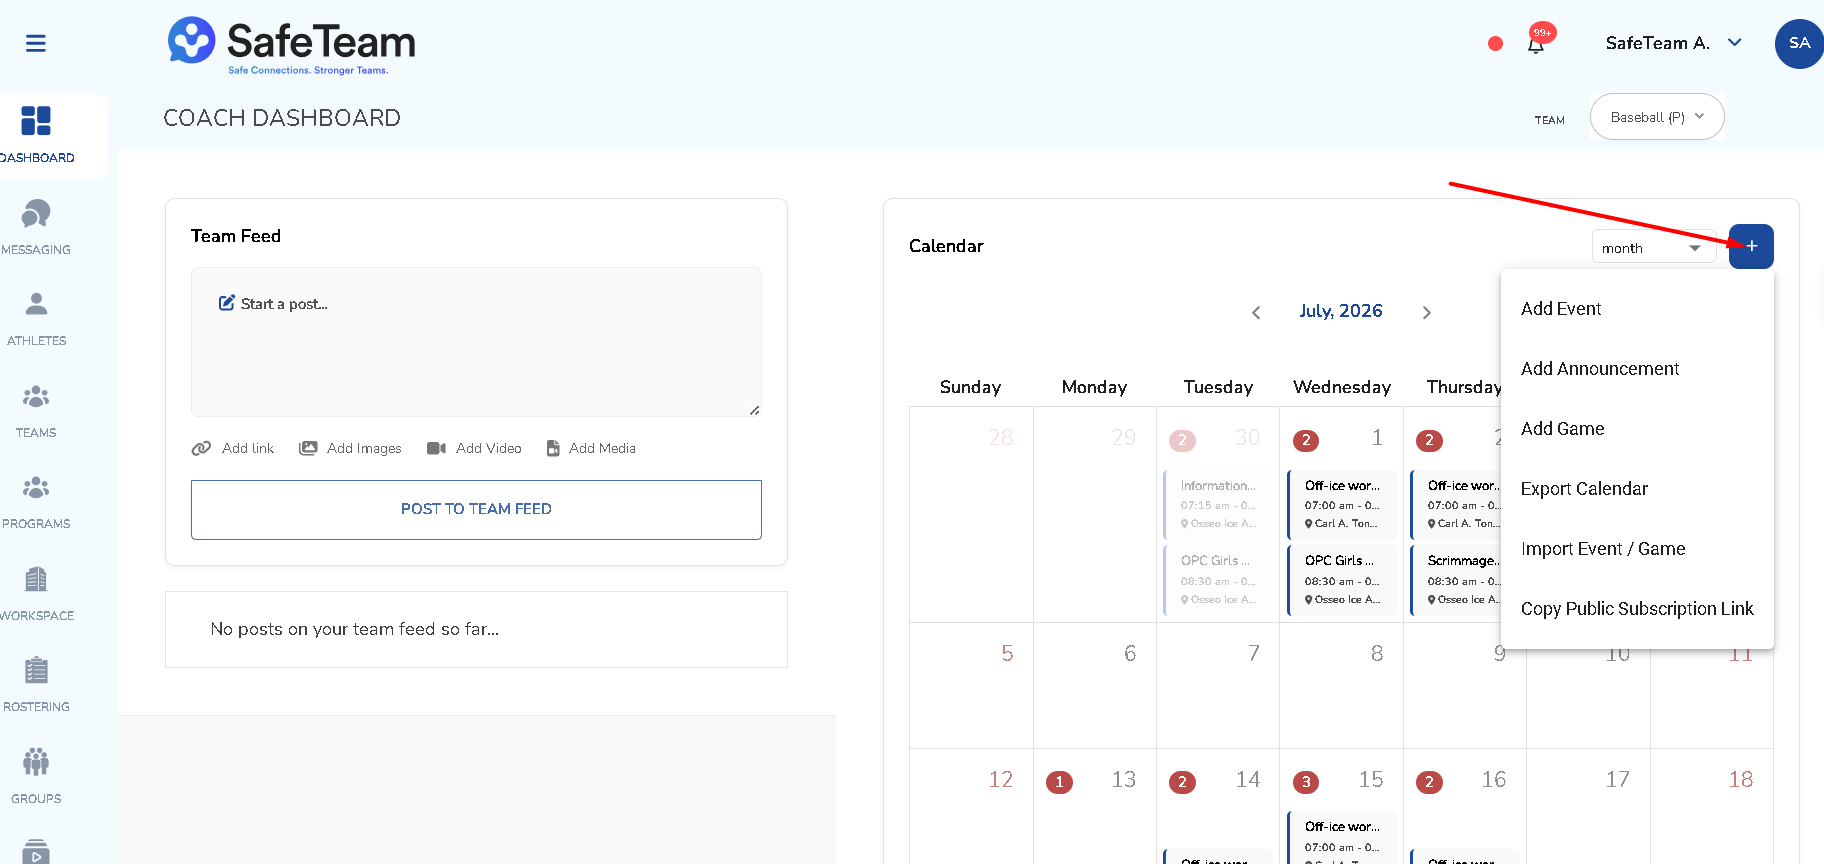Click the Wednesday column header
Viewport: 1824px width, 864px height.
1341,387
